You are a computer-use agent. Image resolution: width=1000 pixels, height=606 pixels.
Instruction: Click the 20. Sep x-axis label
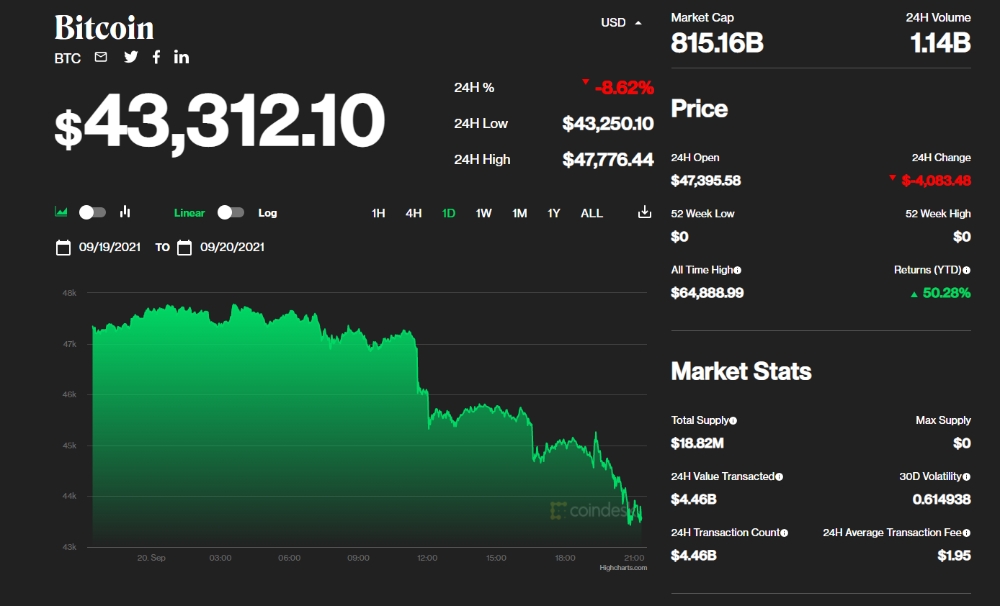(x=151, y=558)
